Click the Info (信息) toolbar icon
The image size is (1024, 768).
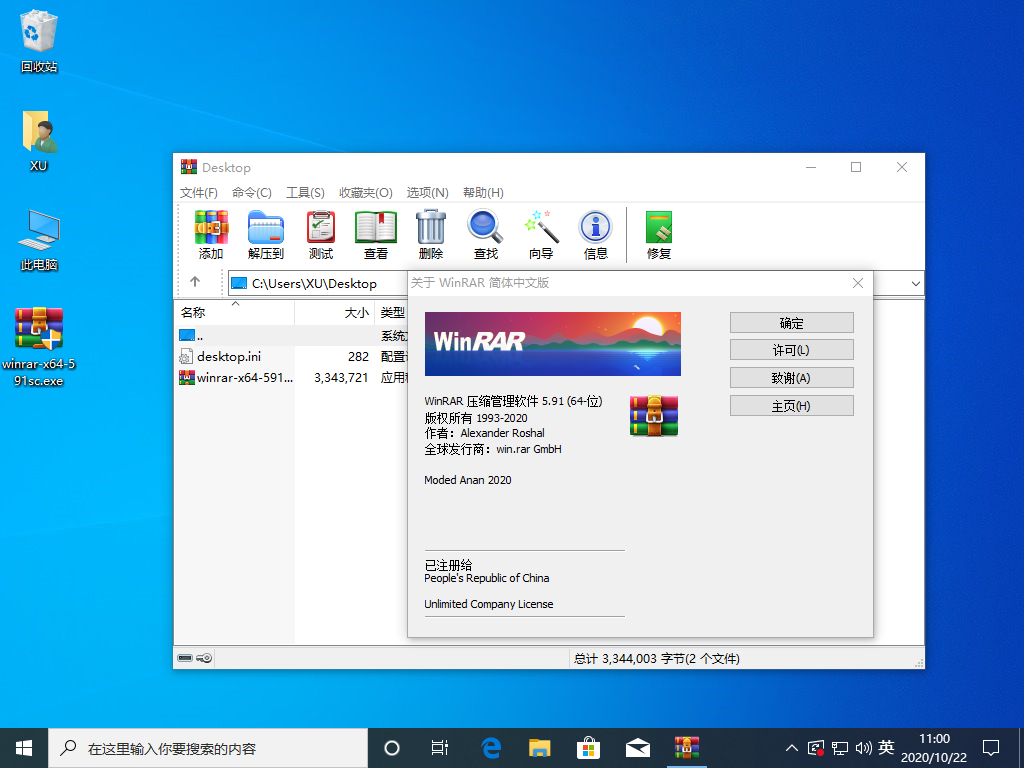point(596,235)
